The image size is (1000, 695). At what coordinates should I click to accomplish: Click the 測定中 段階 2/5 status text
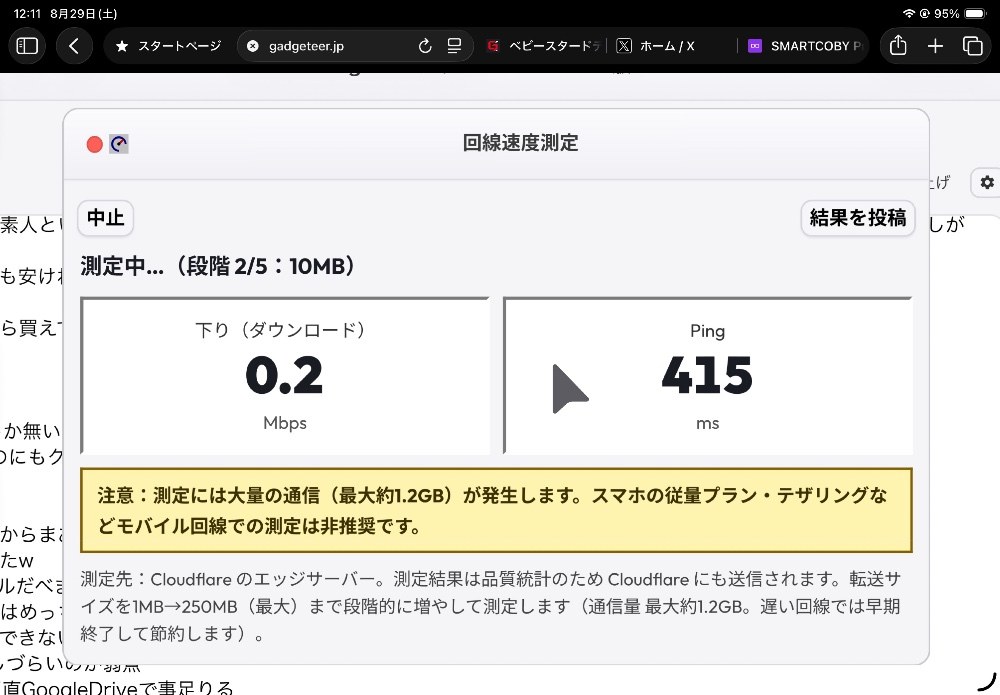coord(218,266)
